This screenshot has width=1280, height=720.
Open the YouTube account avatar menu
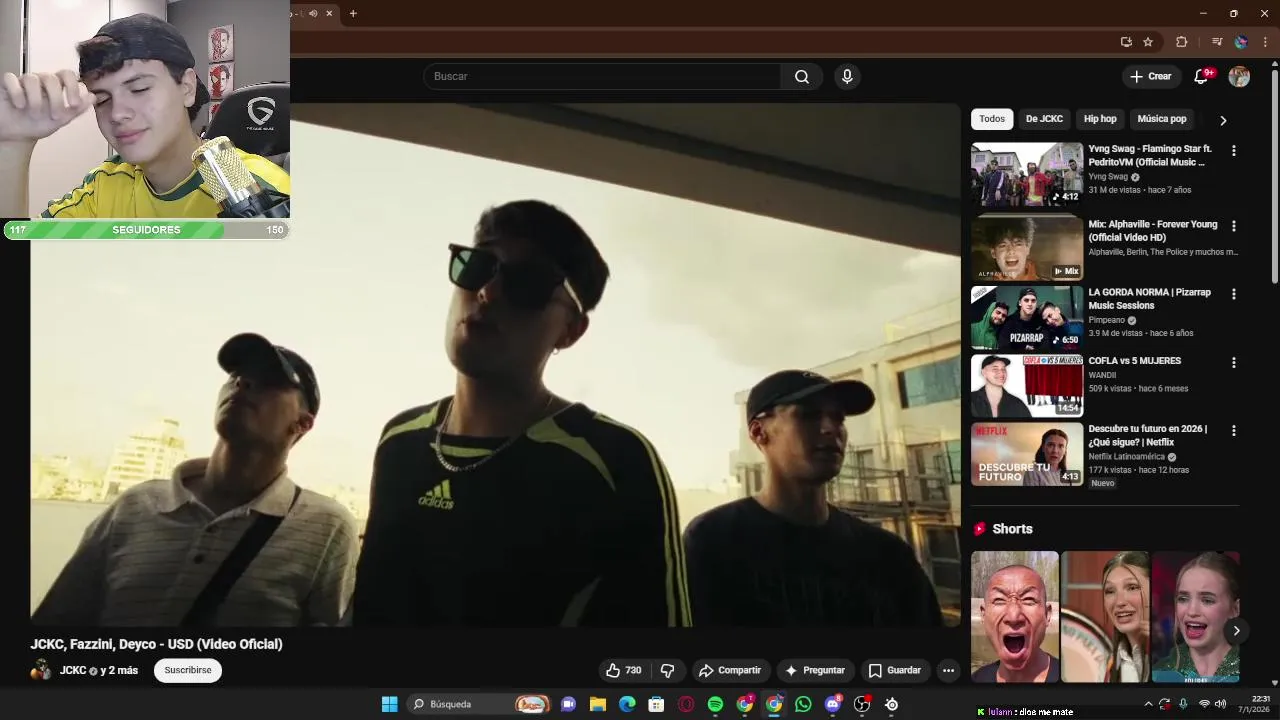tap(1239, 77)
